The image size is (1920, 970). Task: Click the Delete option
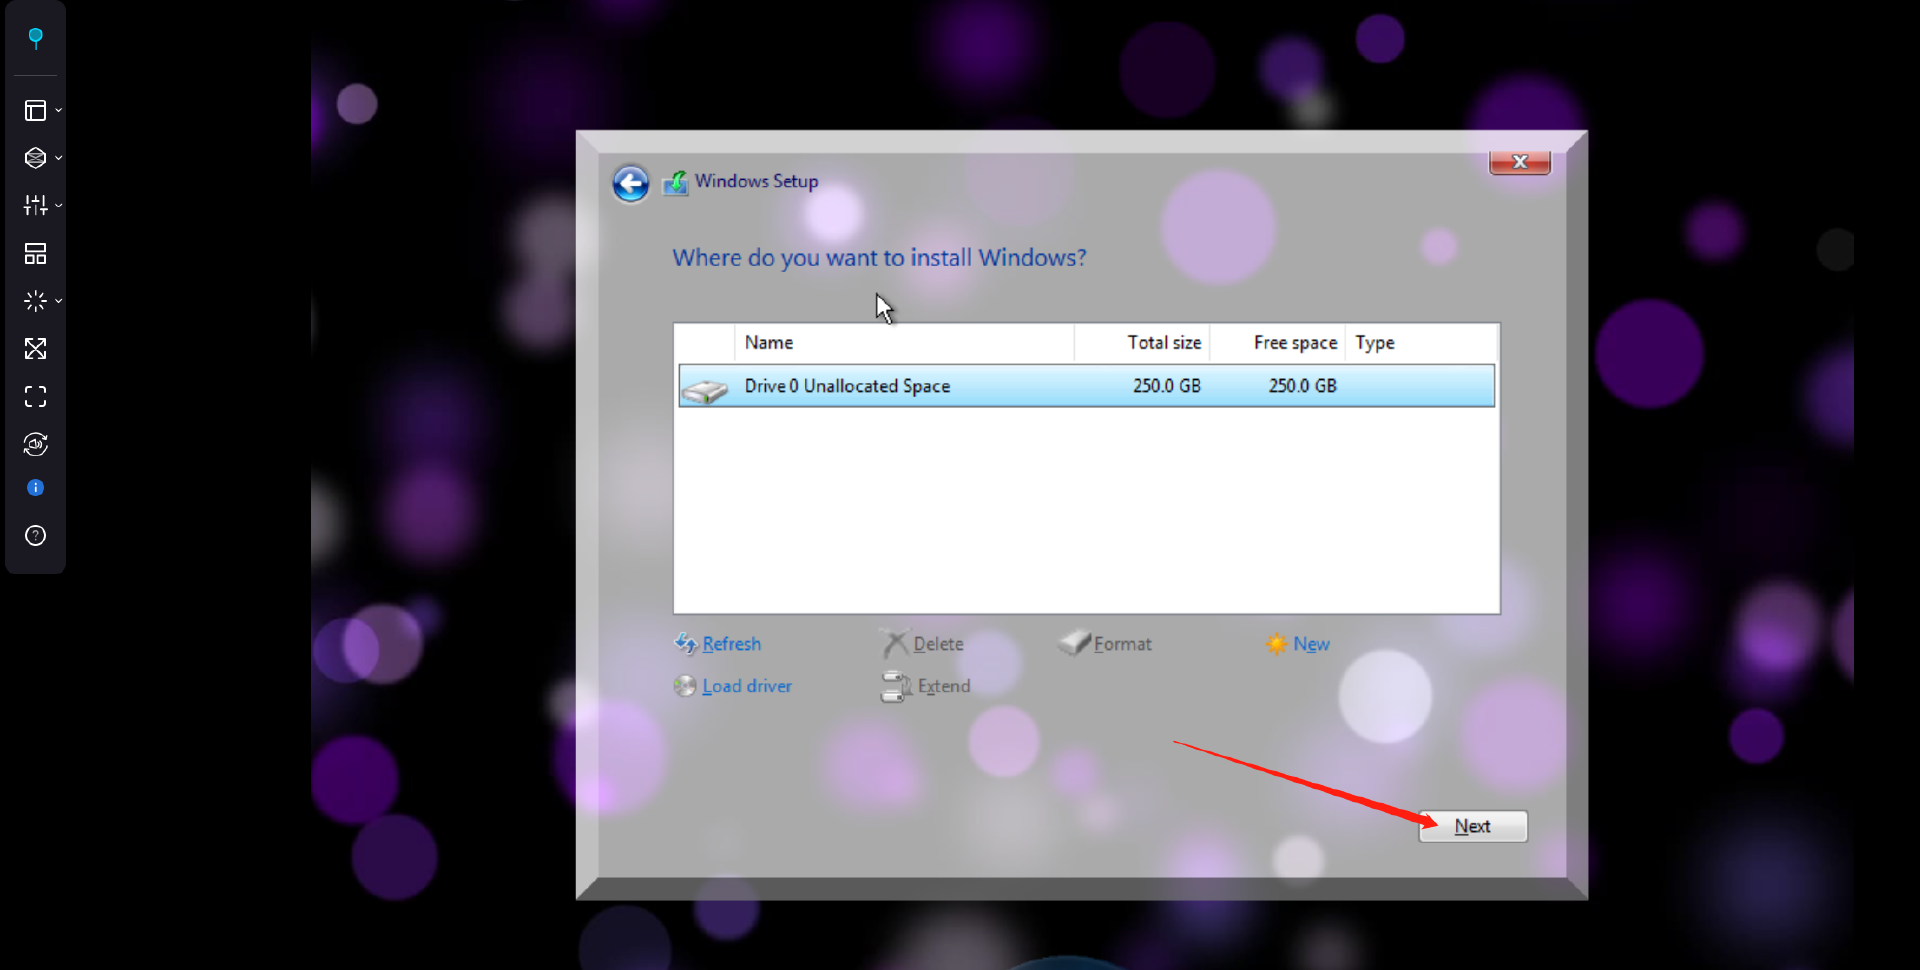coord(938,644)
